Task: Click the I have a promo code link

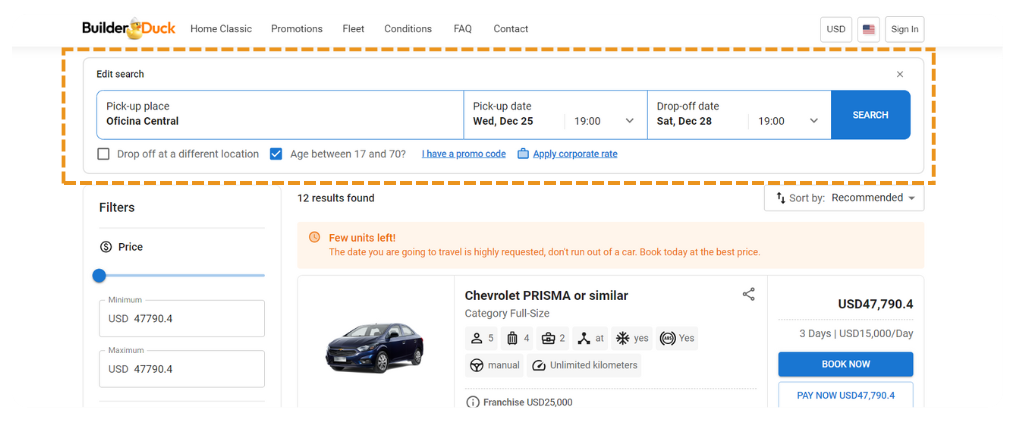Action: click(463, 154)
